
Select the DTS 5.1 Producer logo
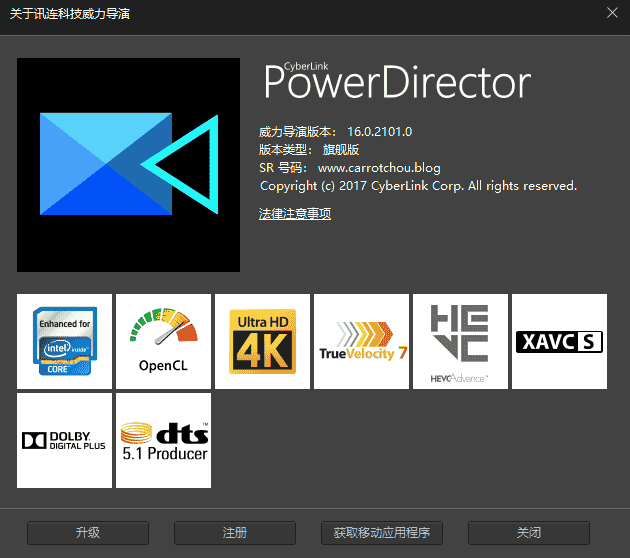163,440
